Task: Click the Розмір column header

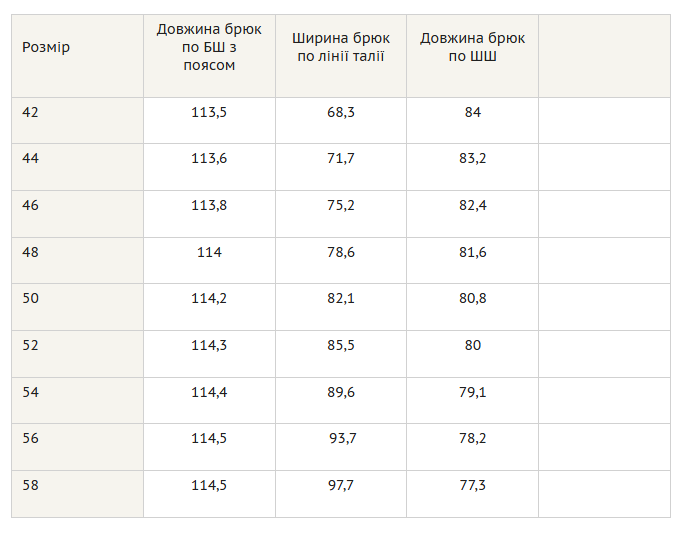Action: [x=46, y=47]
